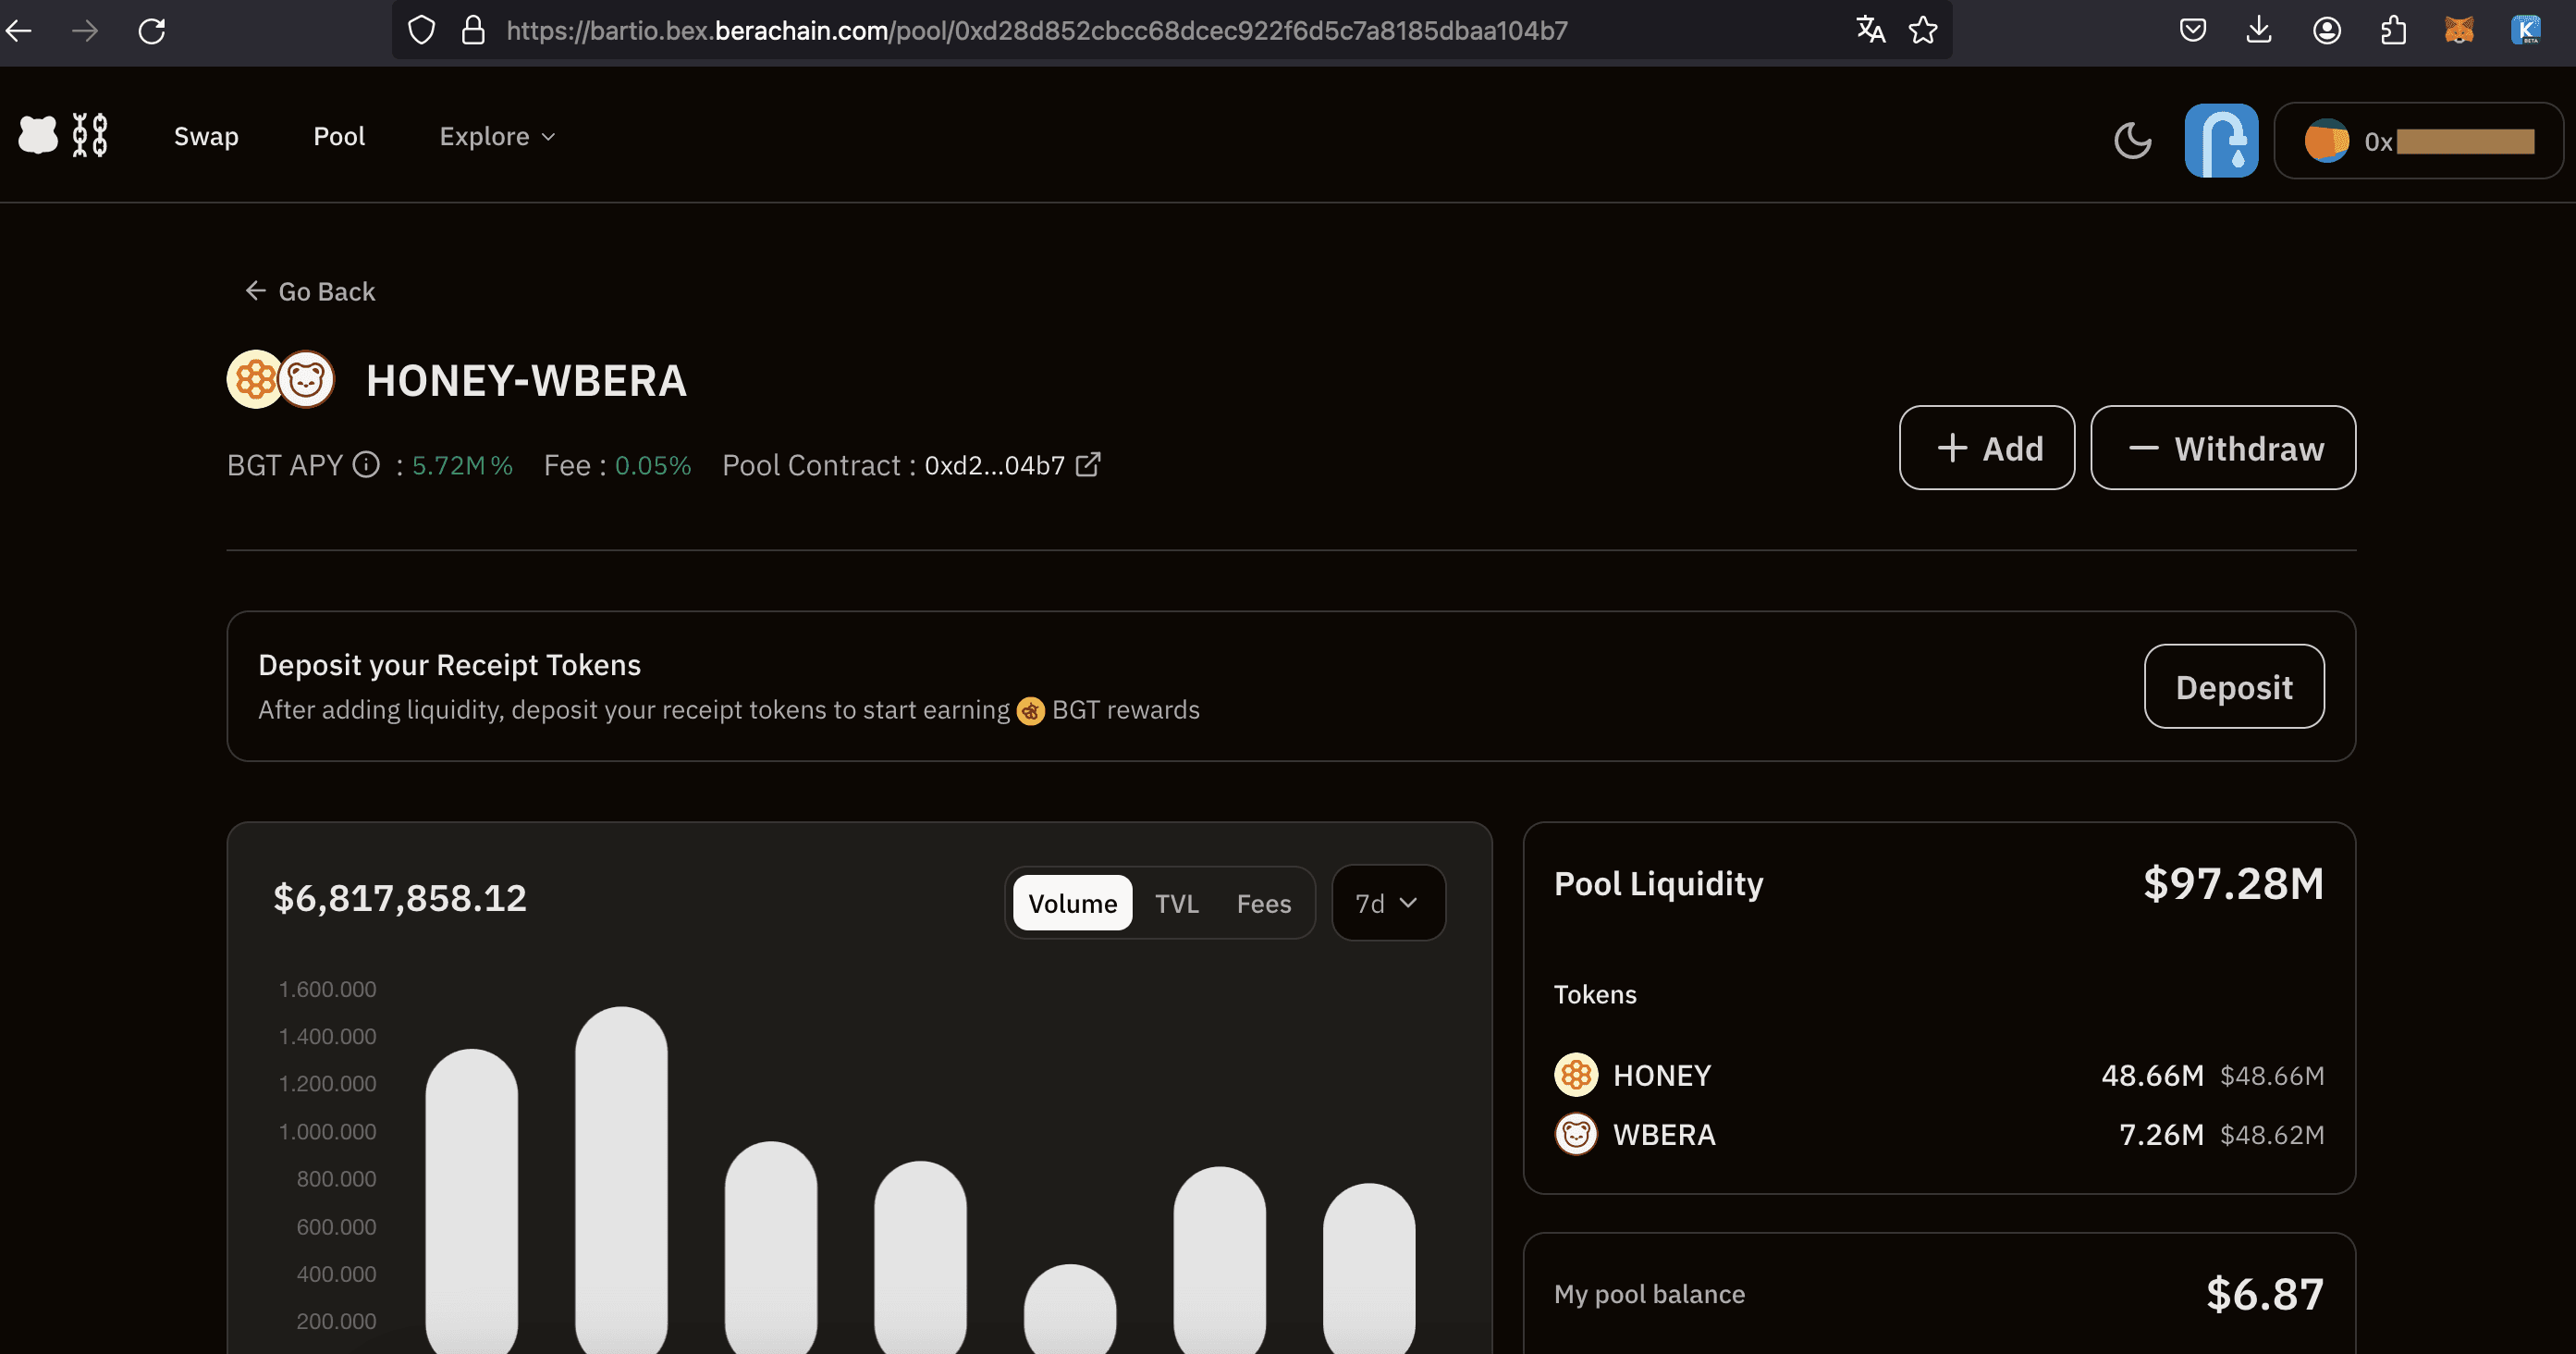This screenshot has width=2576, height=1354.
Task: Click the Berachain bear logo
Action: click(39, 135)
